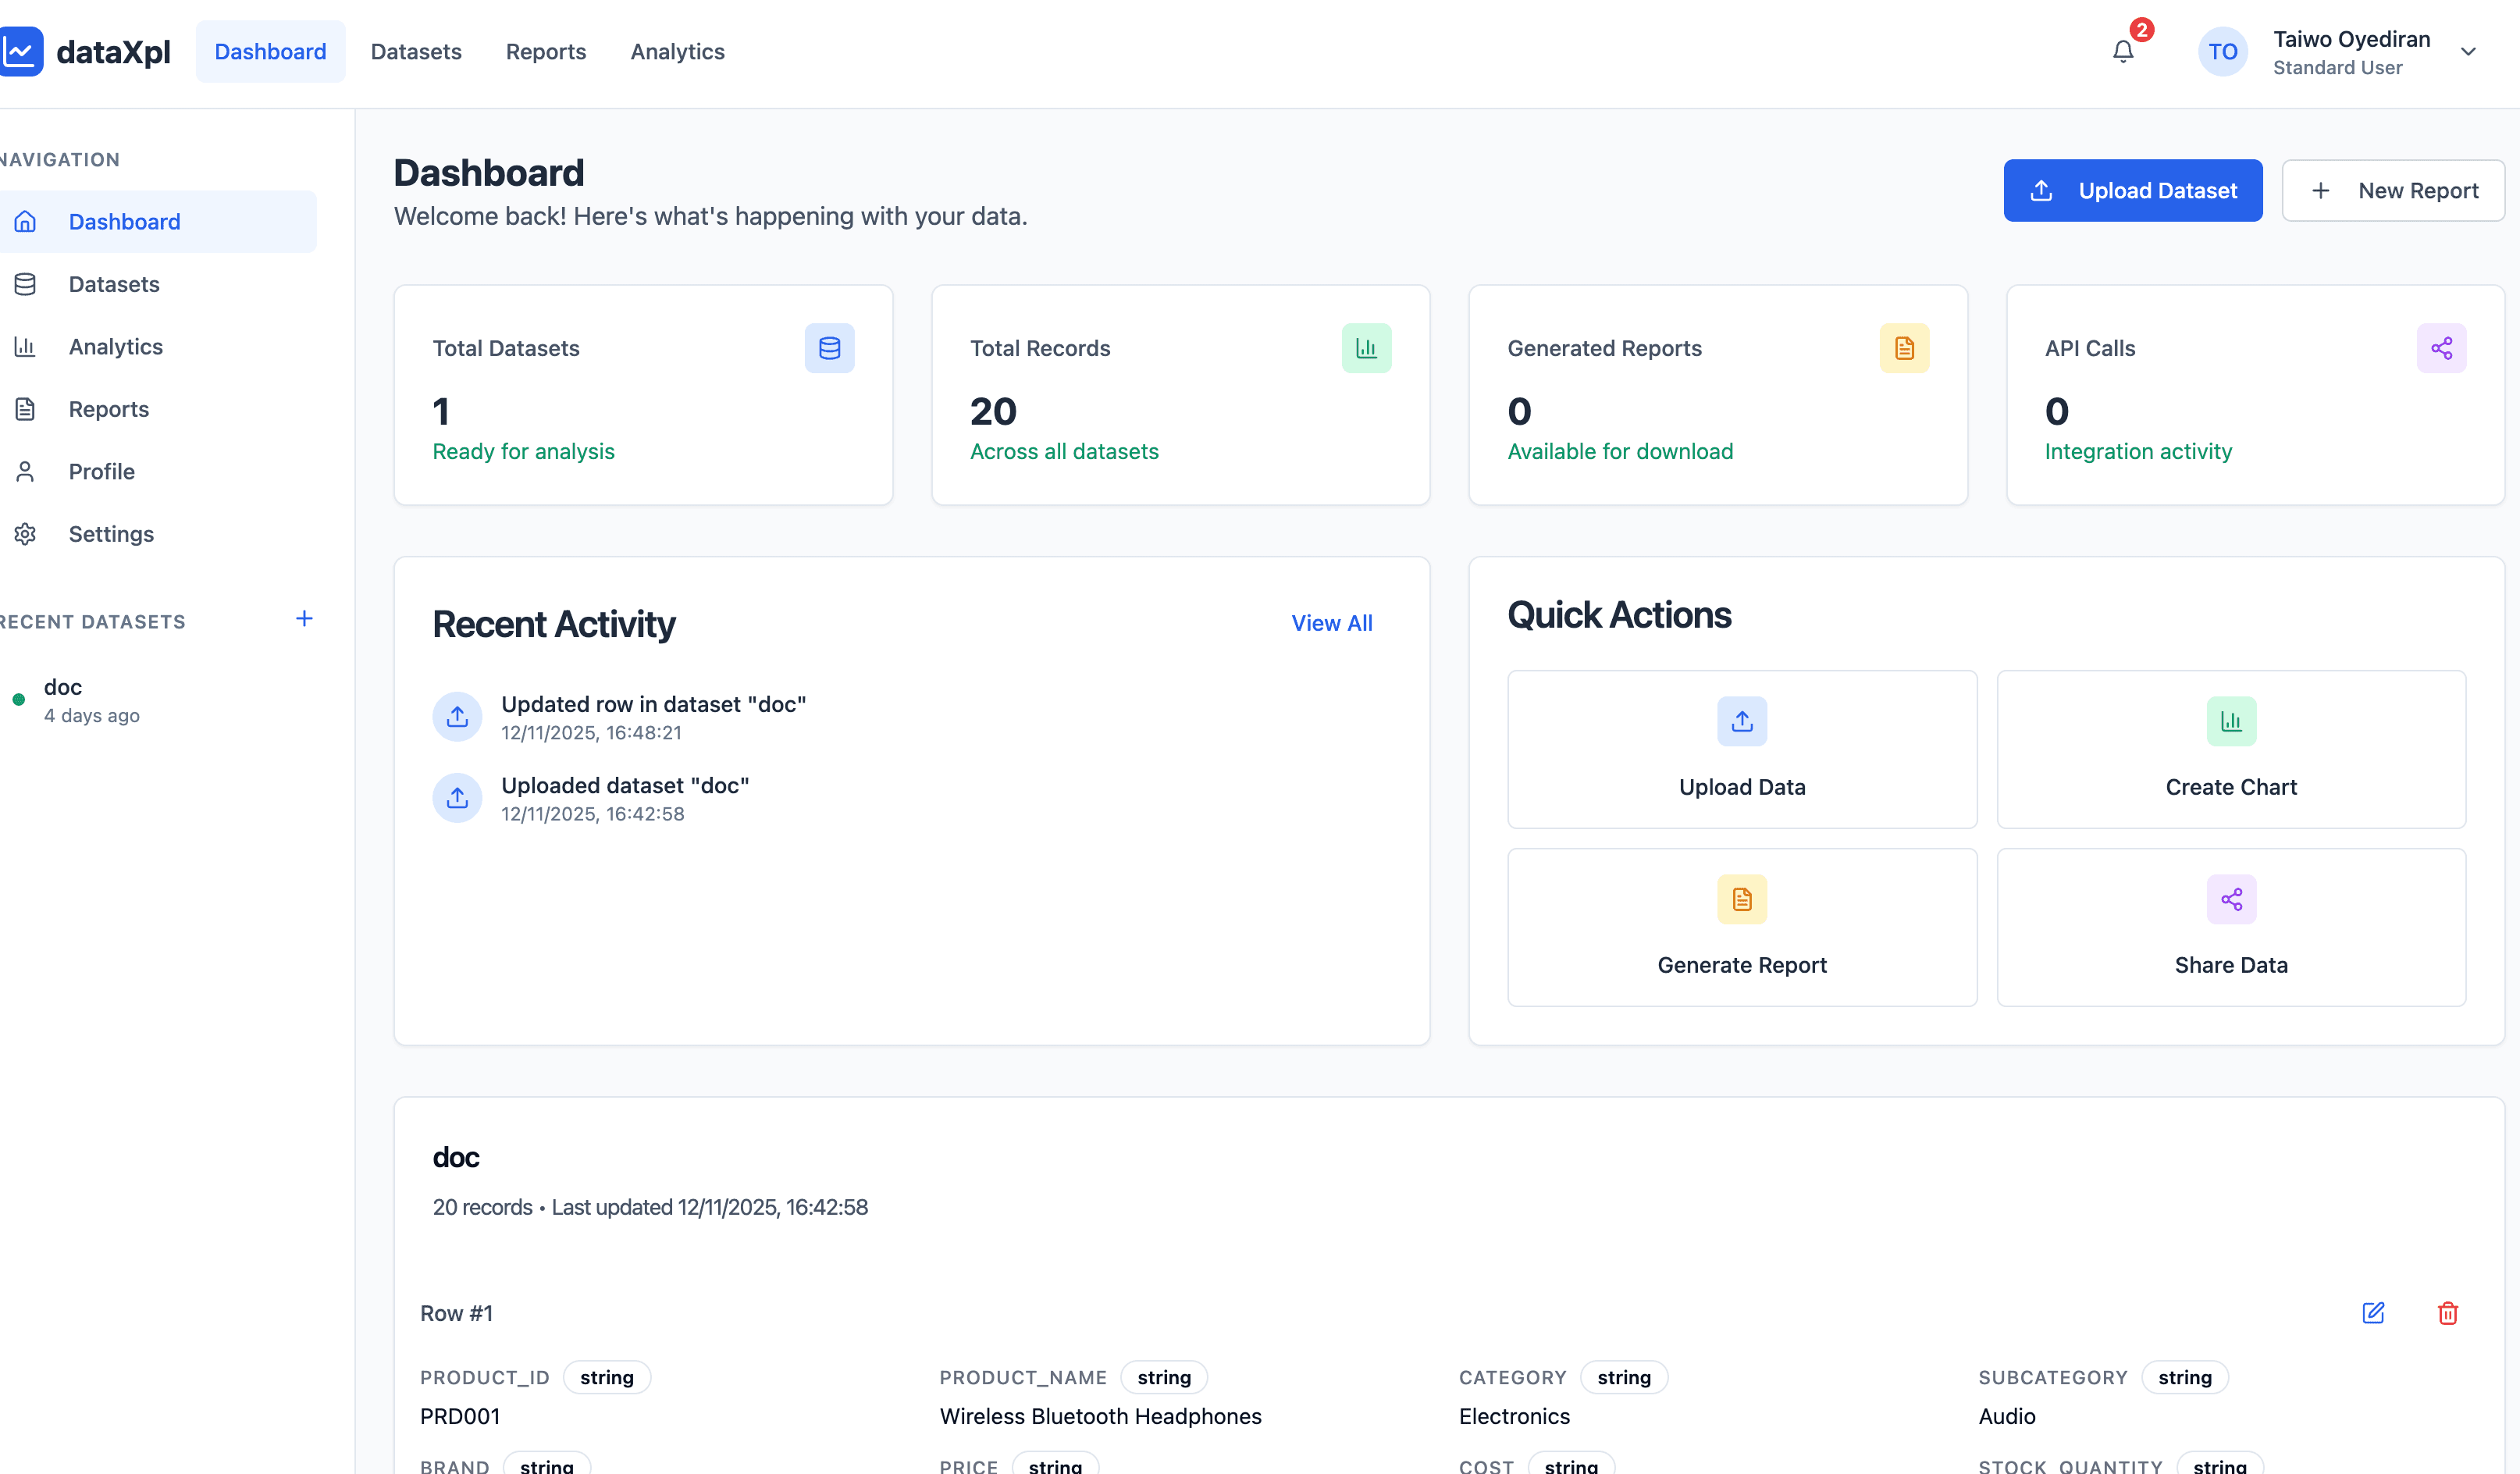This screenshot has width=2520, height=1474.
Task: Click the edit icon for Row #1
Action: coord(2373,1313)
